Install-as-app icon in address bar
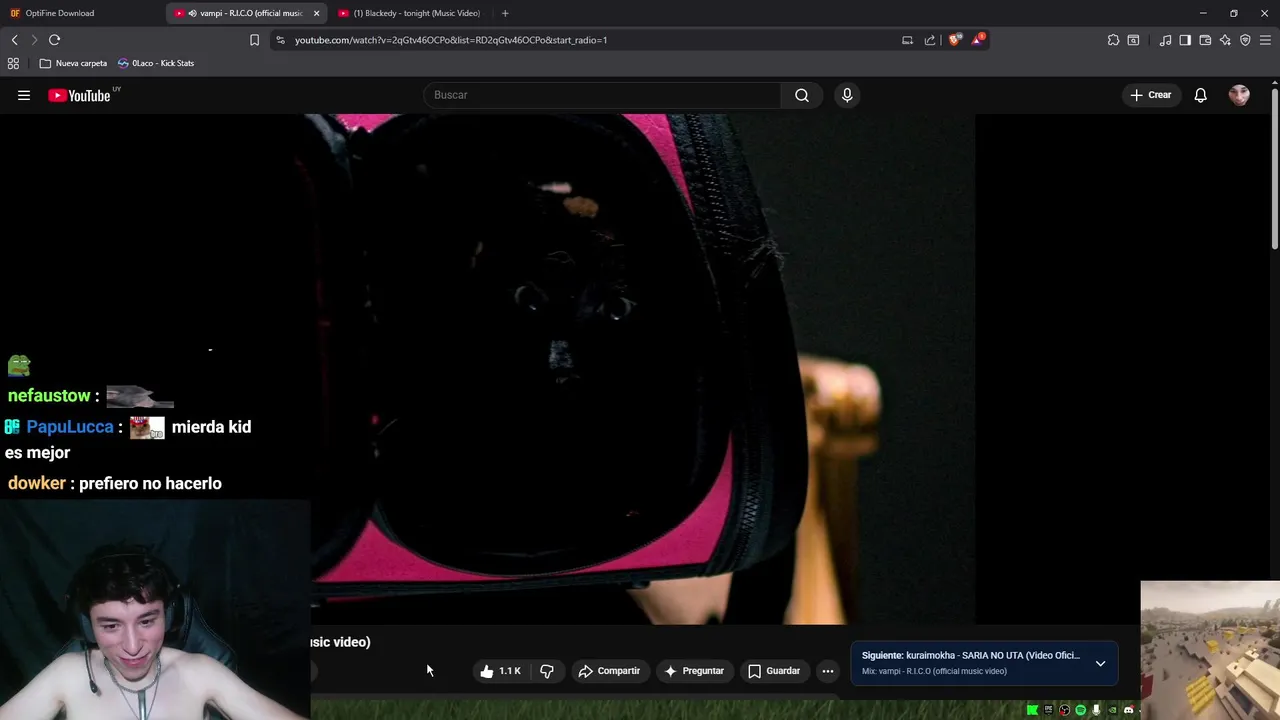The height and width of the screenshot is (720, 1280). tap(907, 40)
